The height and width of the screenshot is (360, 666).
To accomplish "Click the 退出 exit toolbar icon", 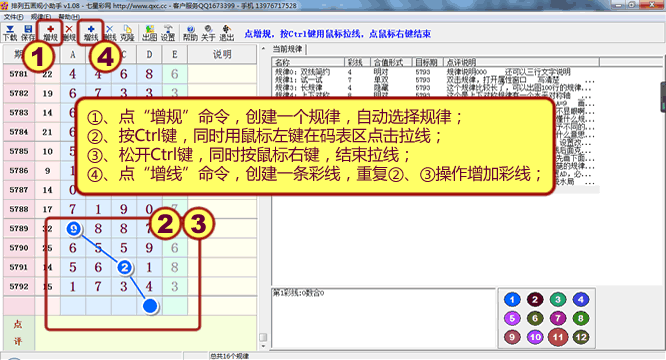I will point(226,33).
